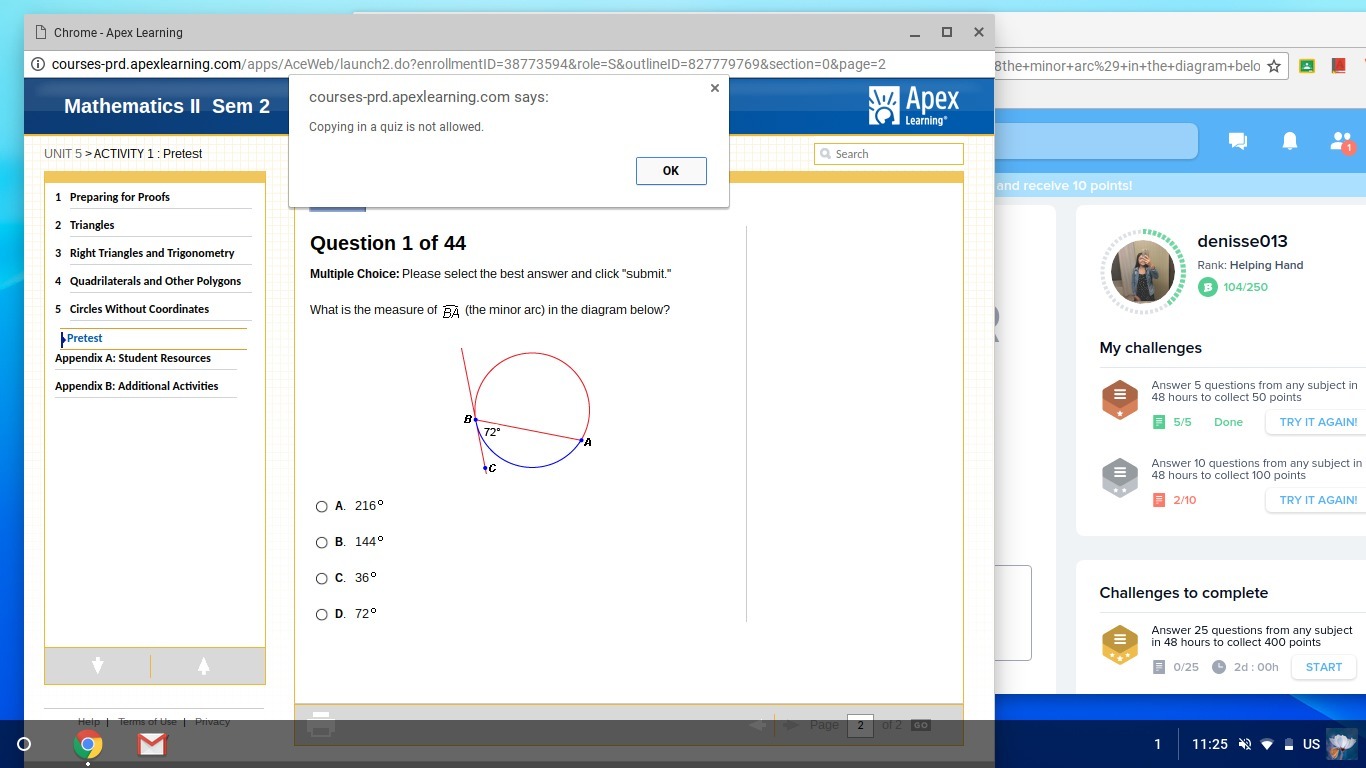1366x768 pixels.
Task: Bookmark the background page with the star icon
Action: point(1274,66)
